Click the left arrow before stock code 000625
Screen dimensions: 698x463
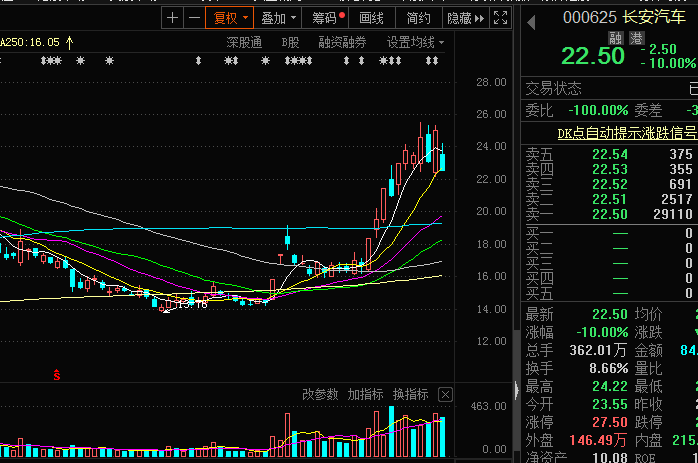pyautogui.click(x=531, y=18)
